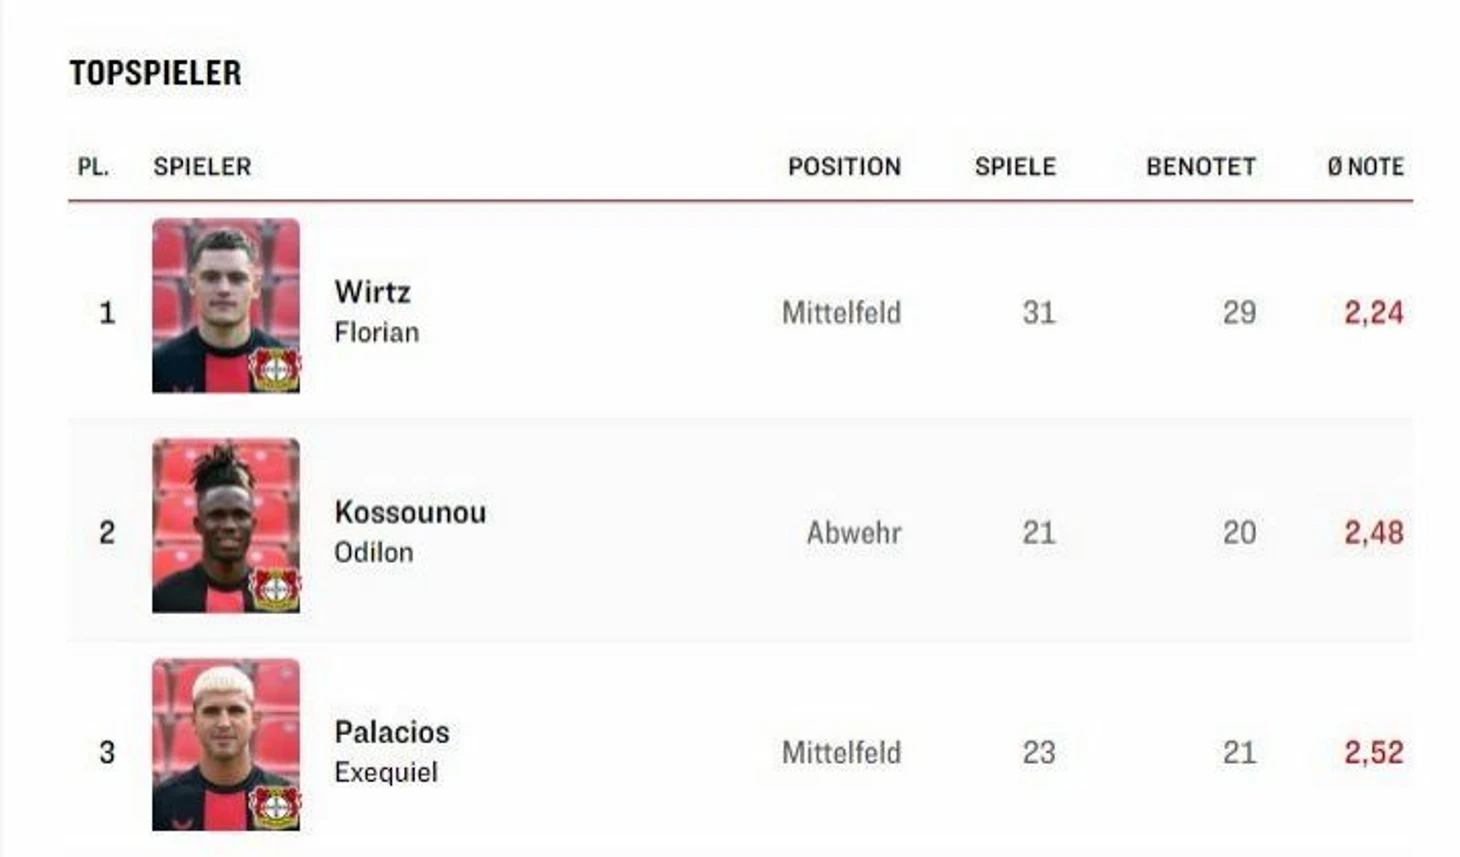Select Palacios's average grade 2,52
The width and height of the screenshot is (1460, 857).
[1373, 753]
